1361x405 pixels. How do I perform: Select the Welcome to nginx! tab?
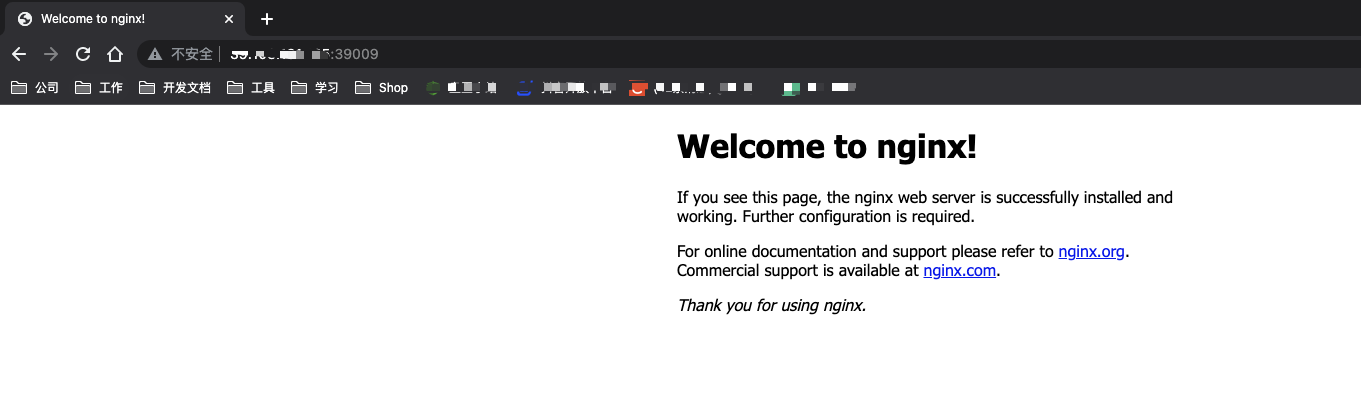(125, 19)
